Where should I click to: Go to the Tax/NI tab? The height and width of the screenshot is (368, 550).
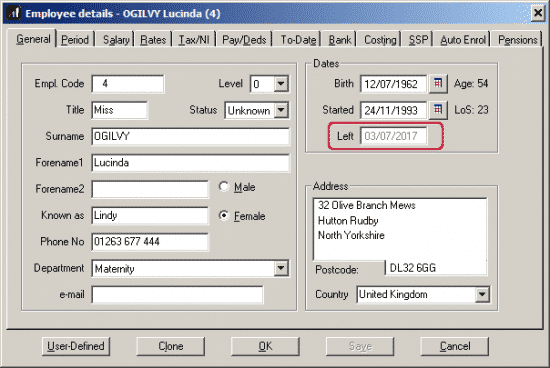194,40
